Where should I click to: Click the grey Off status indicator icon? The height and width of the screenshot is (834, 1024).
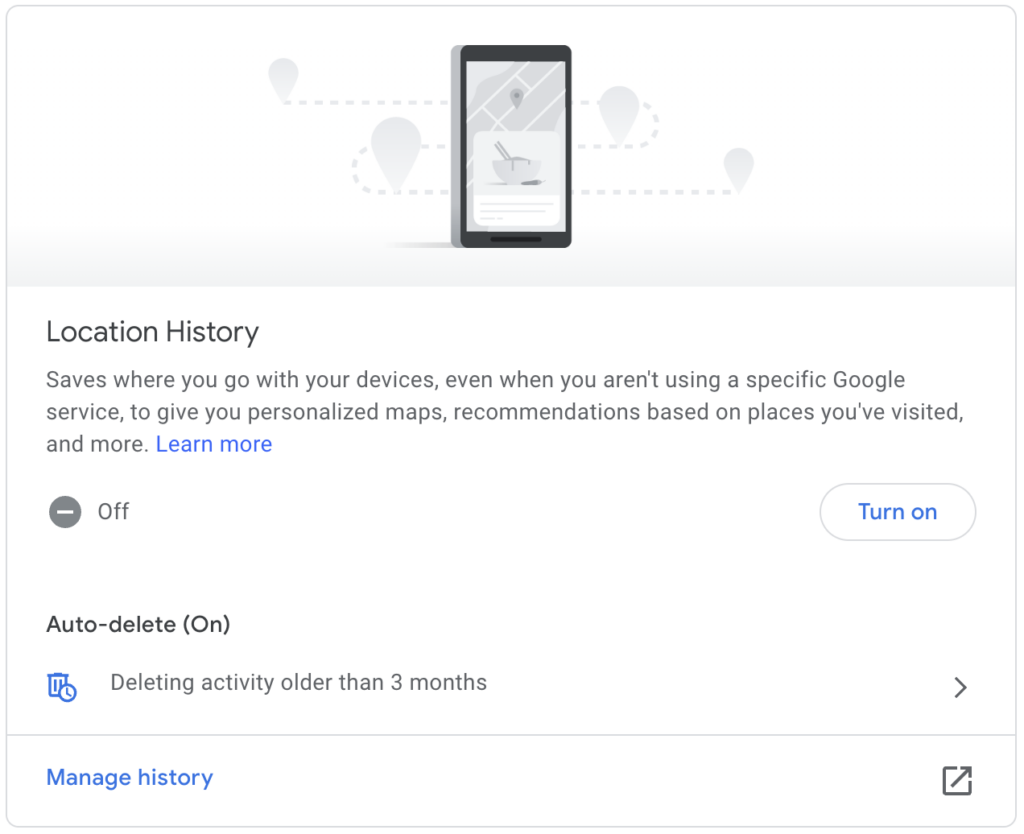point(64,512)
